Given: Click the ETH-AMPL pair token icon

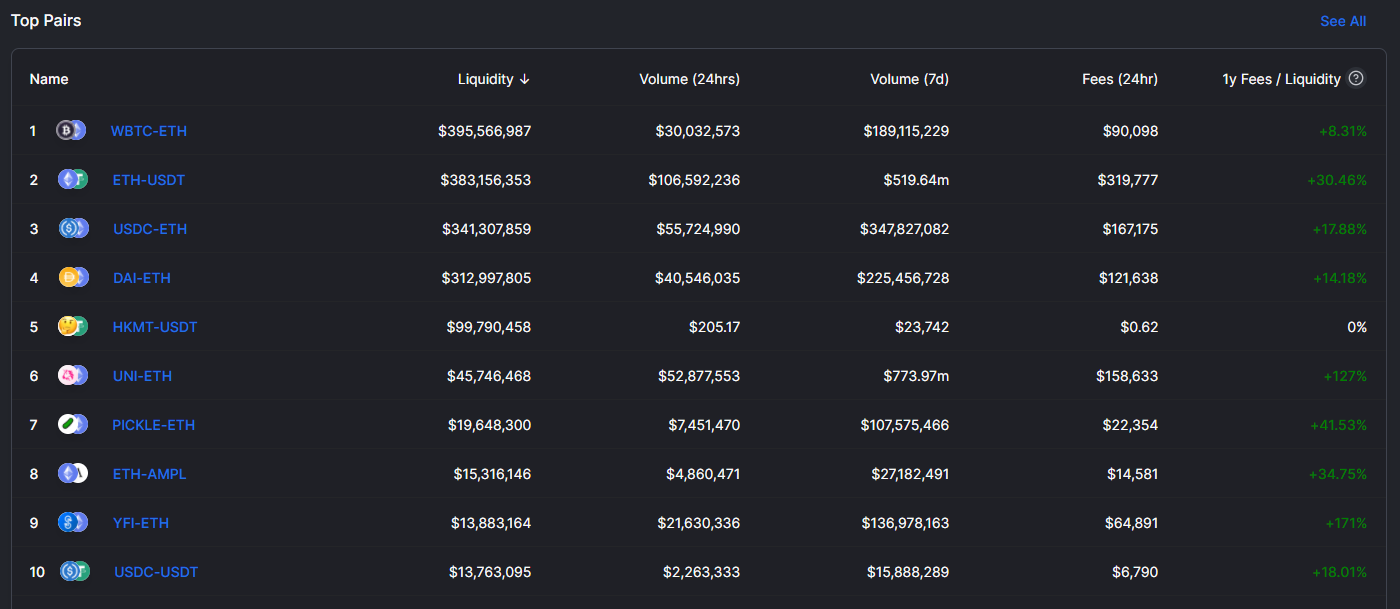Looking at the screenshot, I should [73, 474].
